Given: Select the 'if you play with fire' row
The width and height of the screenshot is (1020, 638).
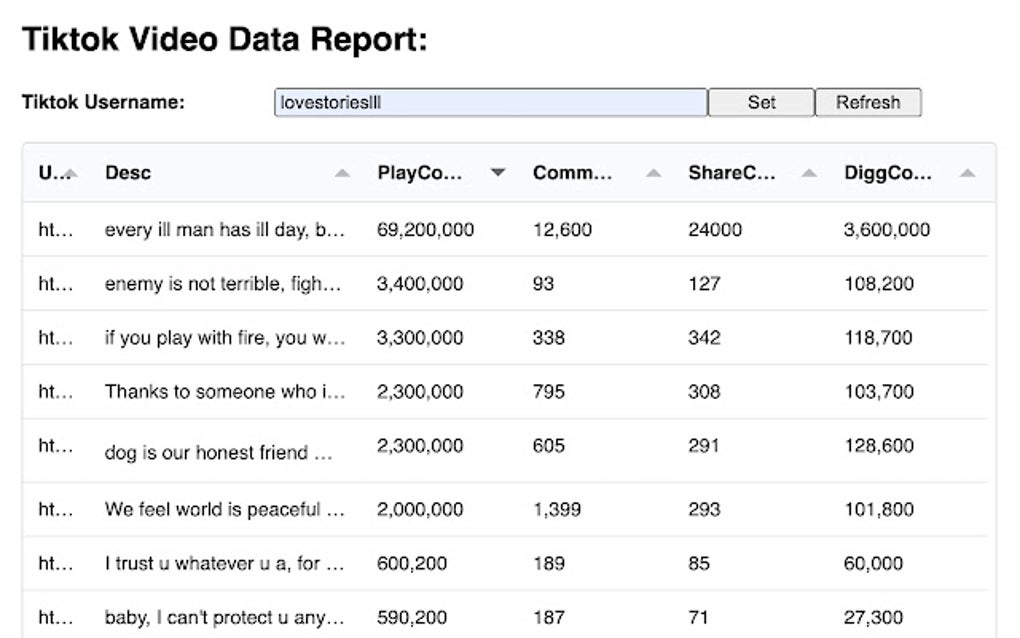Looking at the screenshot, I should pos(224,337).
